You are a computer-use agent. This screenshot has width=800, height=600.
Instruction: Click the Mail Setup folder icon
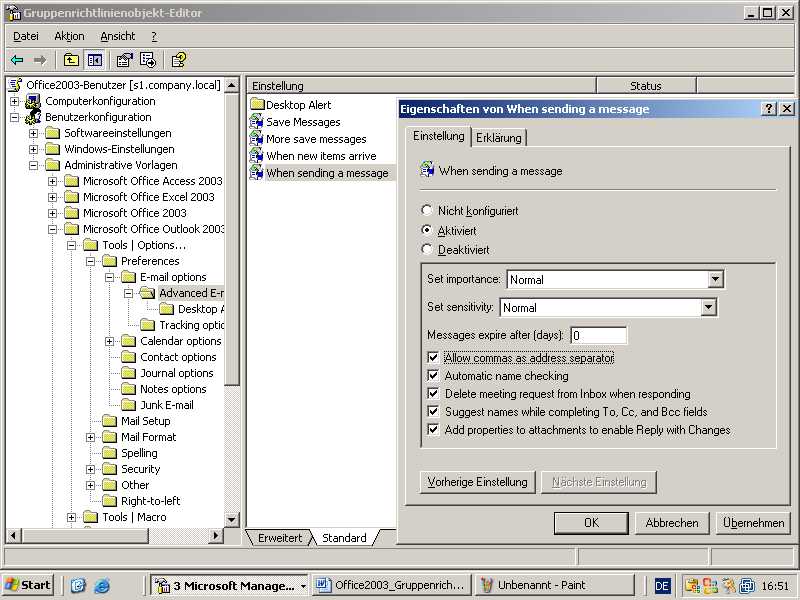pos(110,421)
